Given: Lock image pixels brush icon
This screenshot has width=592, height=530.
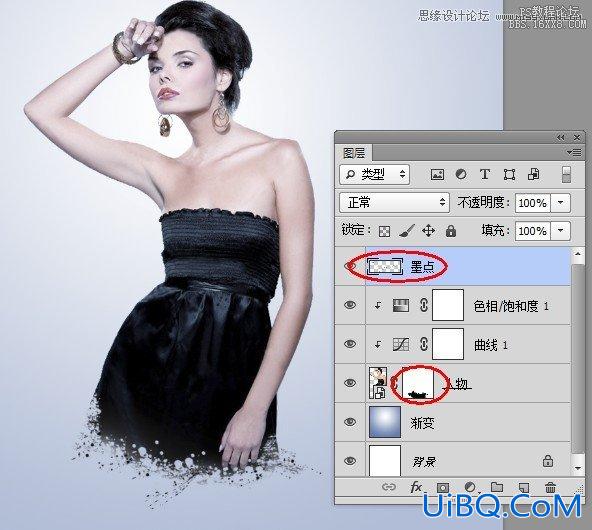Looking at the screenshot, I should [x=406, y=231].
